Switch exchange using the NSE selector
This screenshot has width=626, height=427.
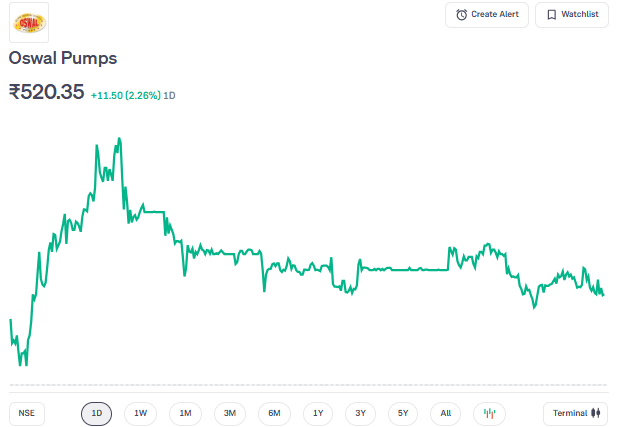coord(26,413)
